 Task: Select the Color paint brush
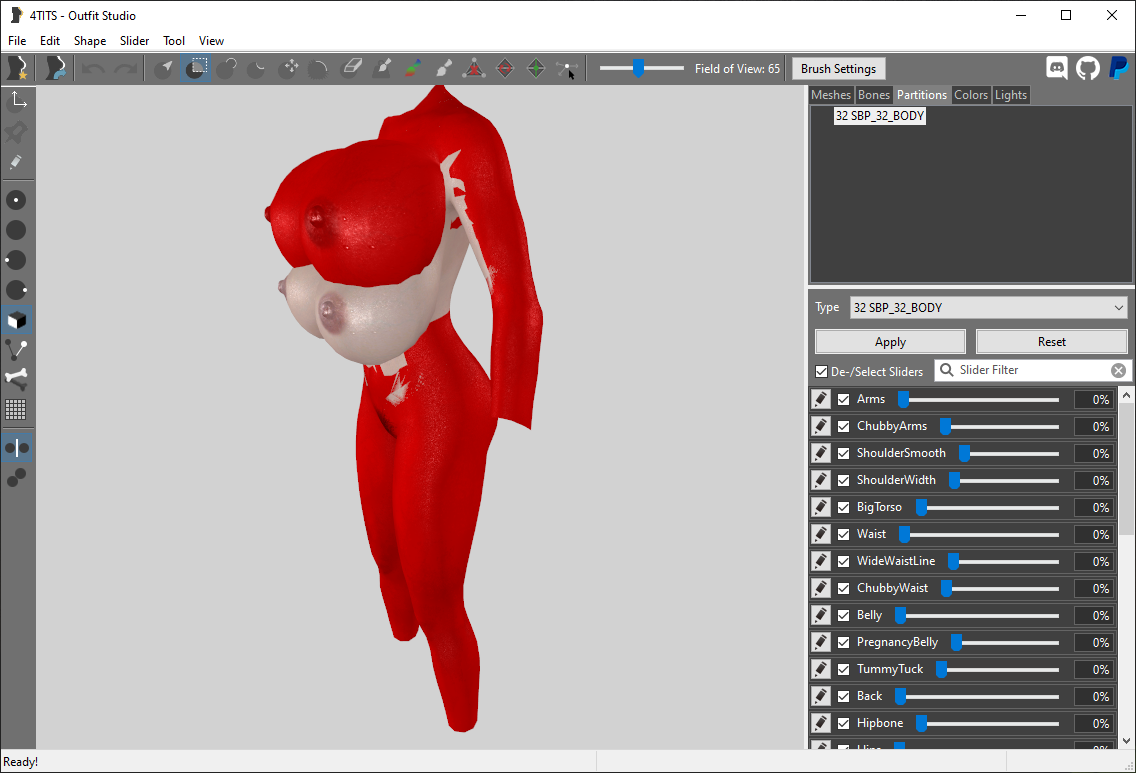412,69
